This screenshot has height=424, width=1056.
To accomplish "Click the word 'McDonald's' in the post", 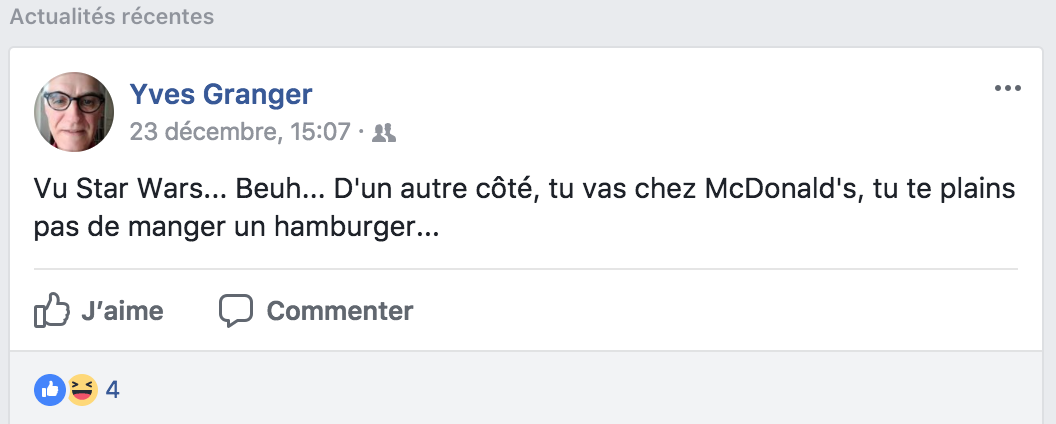I will tap(785, 190).
